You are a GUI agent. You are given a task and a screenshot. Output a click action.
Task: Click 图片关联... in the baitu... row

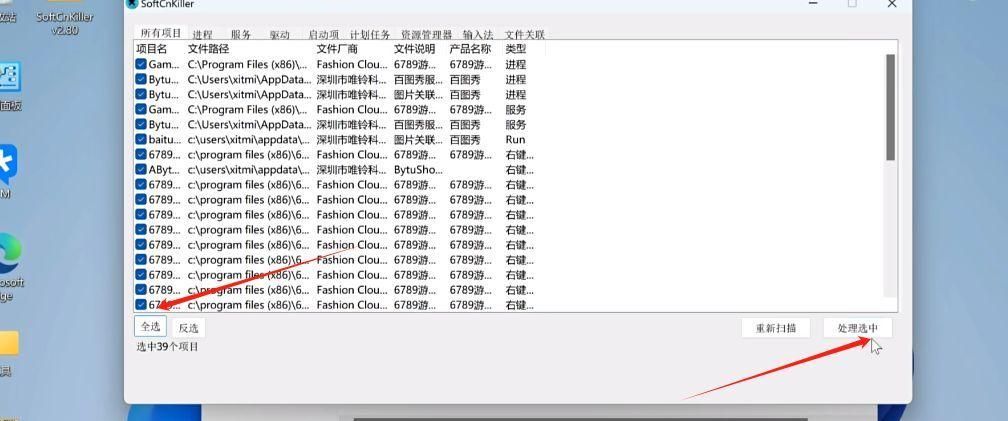[x=418, y=139]
